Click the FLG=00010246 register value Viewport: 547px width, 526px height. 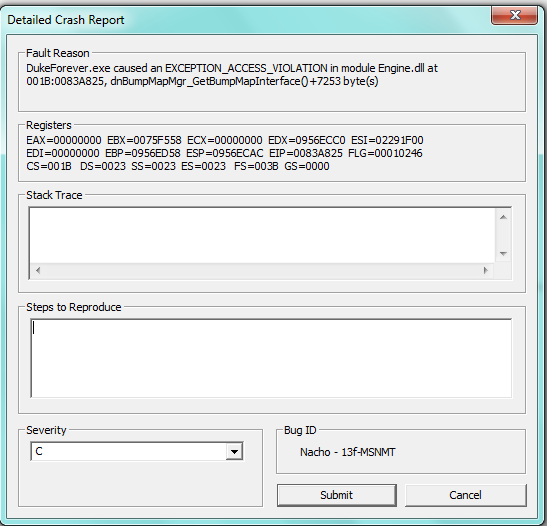tap(385, 153)
